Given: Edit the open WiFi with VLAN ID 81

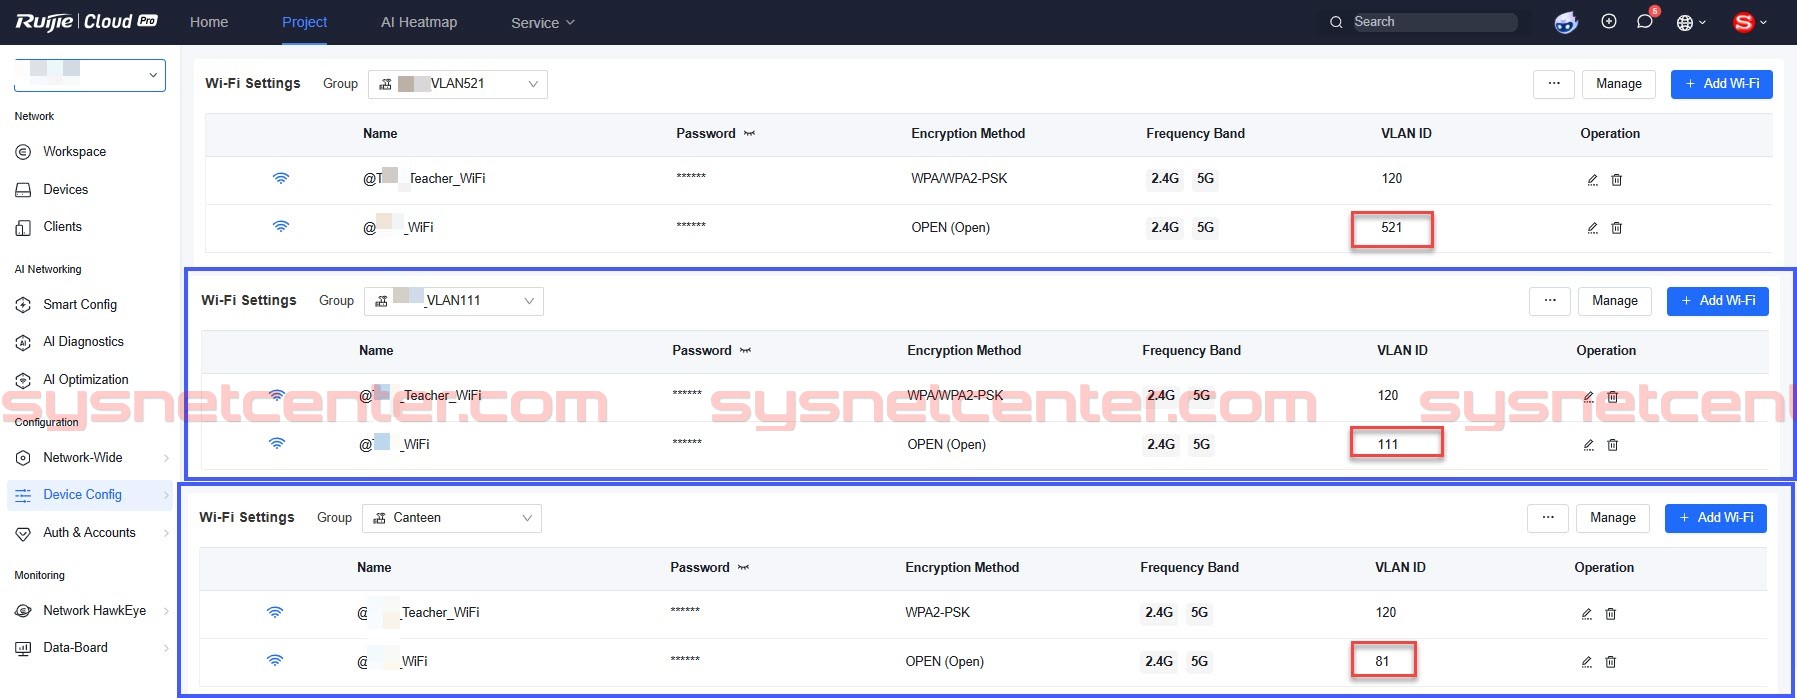Looking at the screenshot, I should coord(1586,662).
